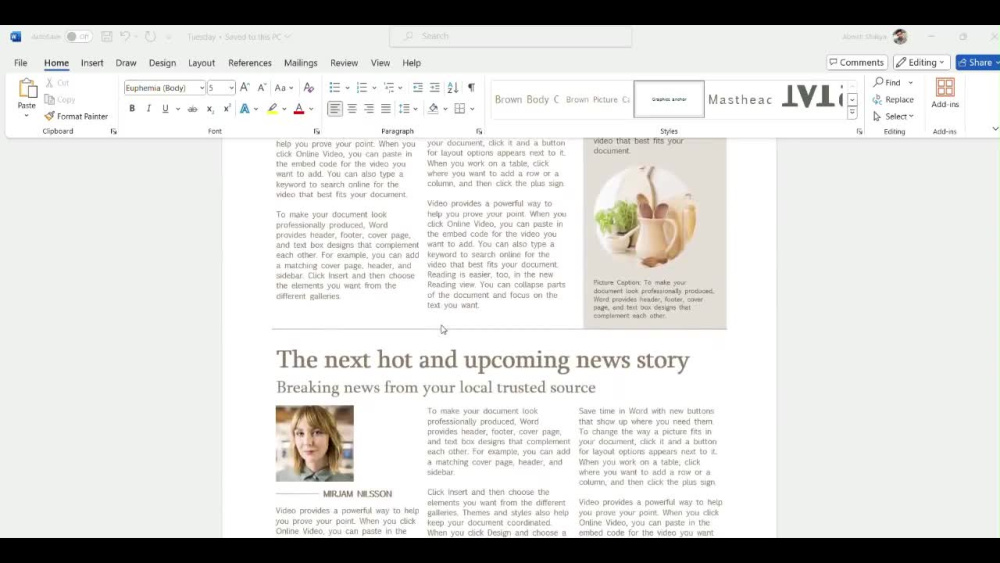Increase paragraph indent
Viewport: 1000px width, 563px height.
point(434,87)
